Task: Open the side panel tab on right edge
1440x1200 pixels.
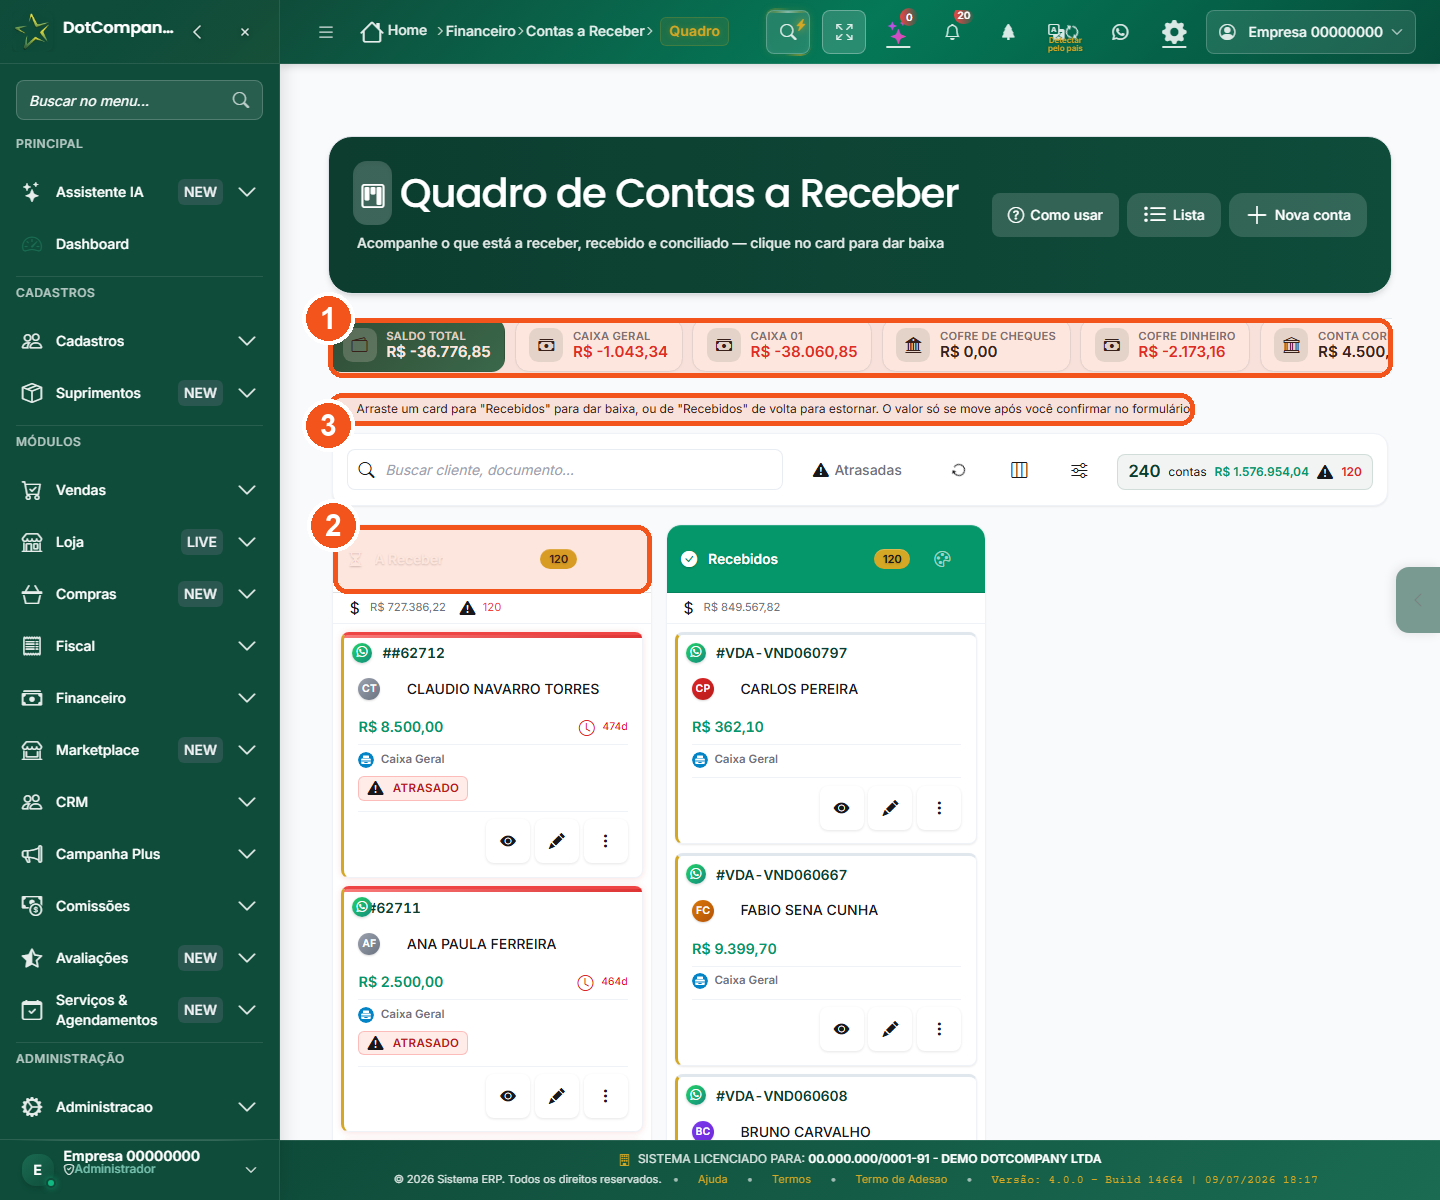Action: pos(1418,600)
